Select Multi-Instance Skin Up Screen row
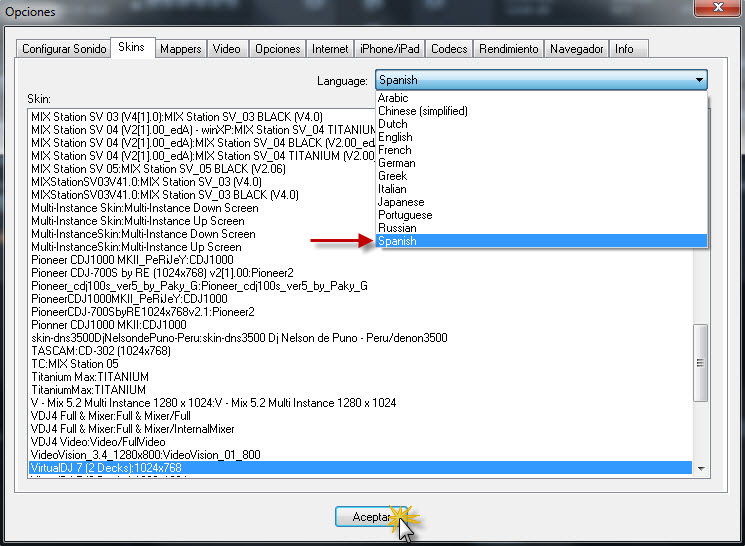This screenshot has width=745, height=546. 202,221
